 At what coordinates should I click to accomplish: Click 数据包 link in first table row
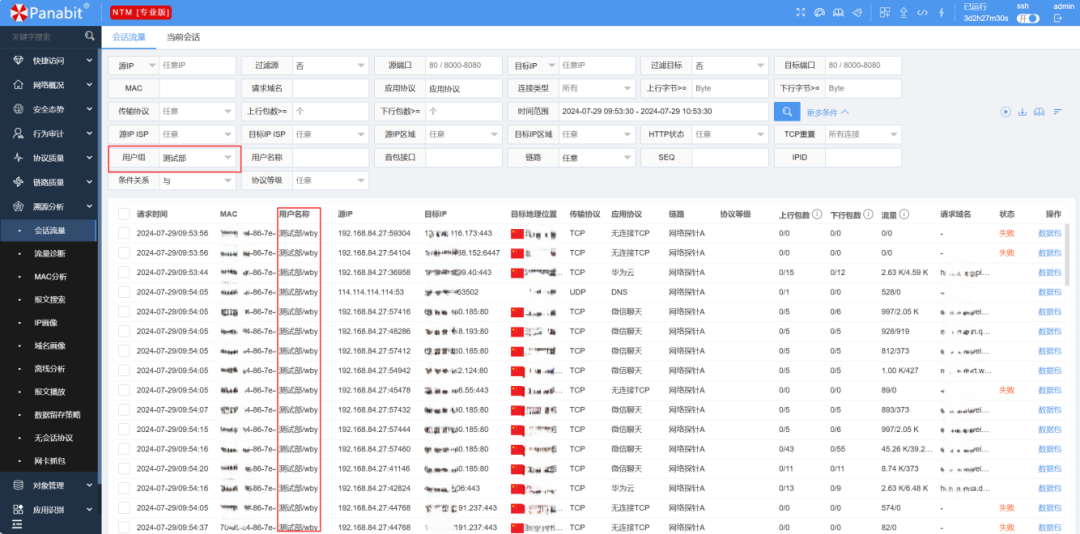click(1049, 233)
